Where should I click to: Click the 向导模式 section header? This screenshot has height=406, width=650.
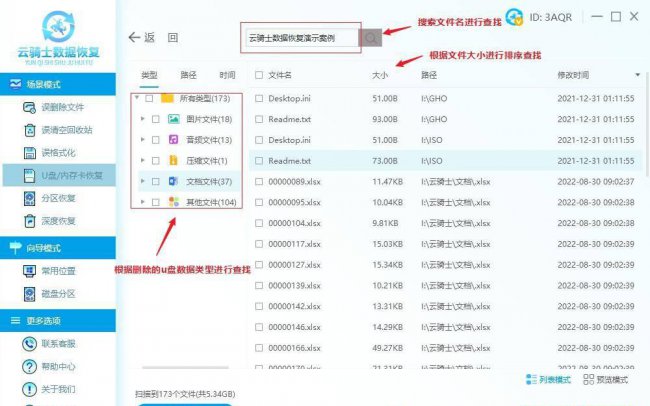[x=58, y=248]
